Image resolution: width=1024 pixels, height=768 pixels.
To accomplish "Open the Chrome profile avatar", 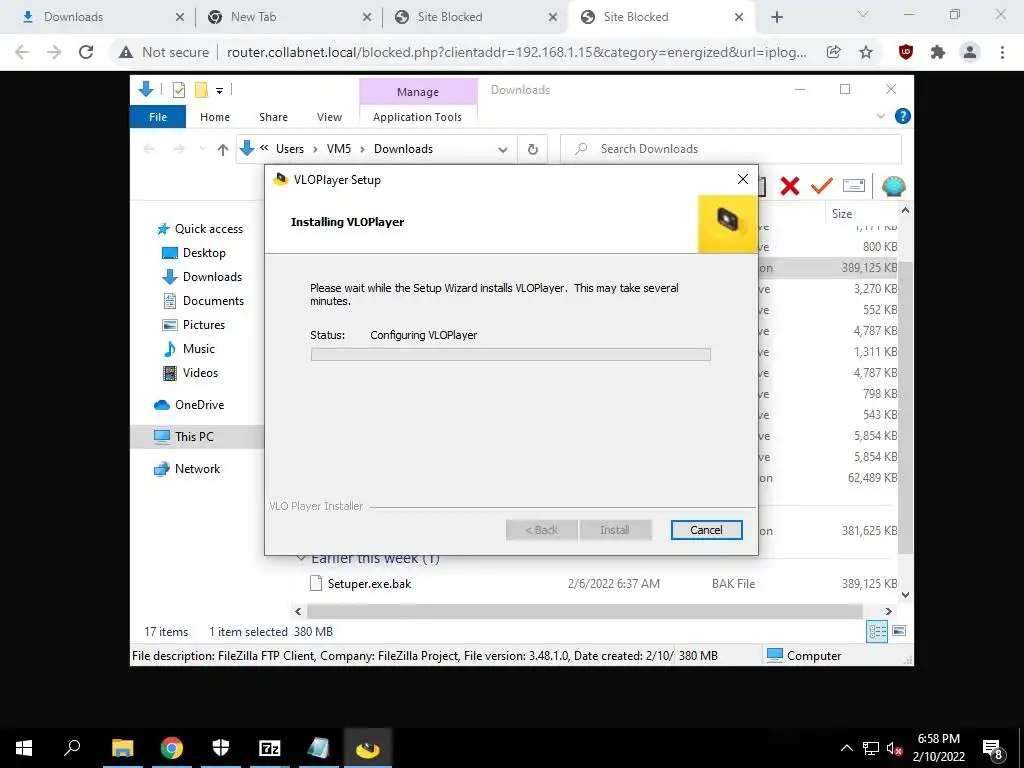I will pyautogui.click(x=970, y=52).
